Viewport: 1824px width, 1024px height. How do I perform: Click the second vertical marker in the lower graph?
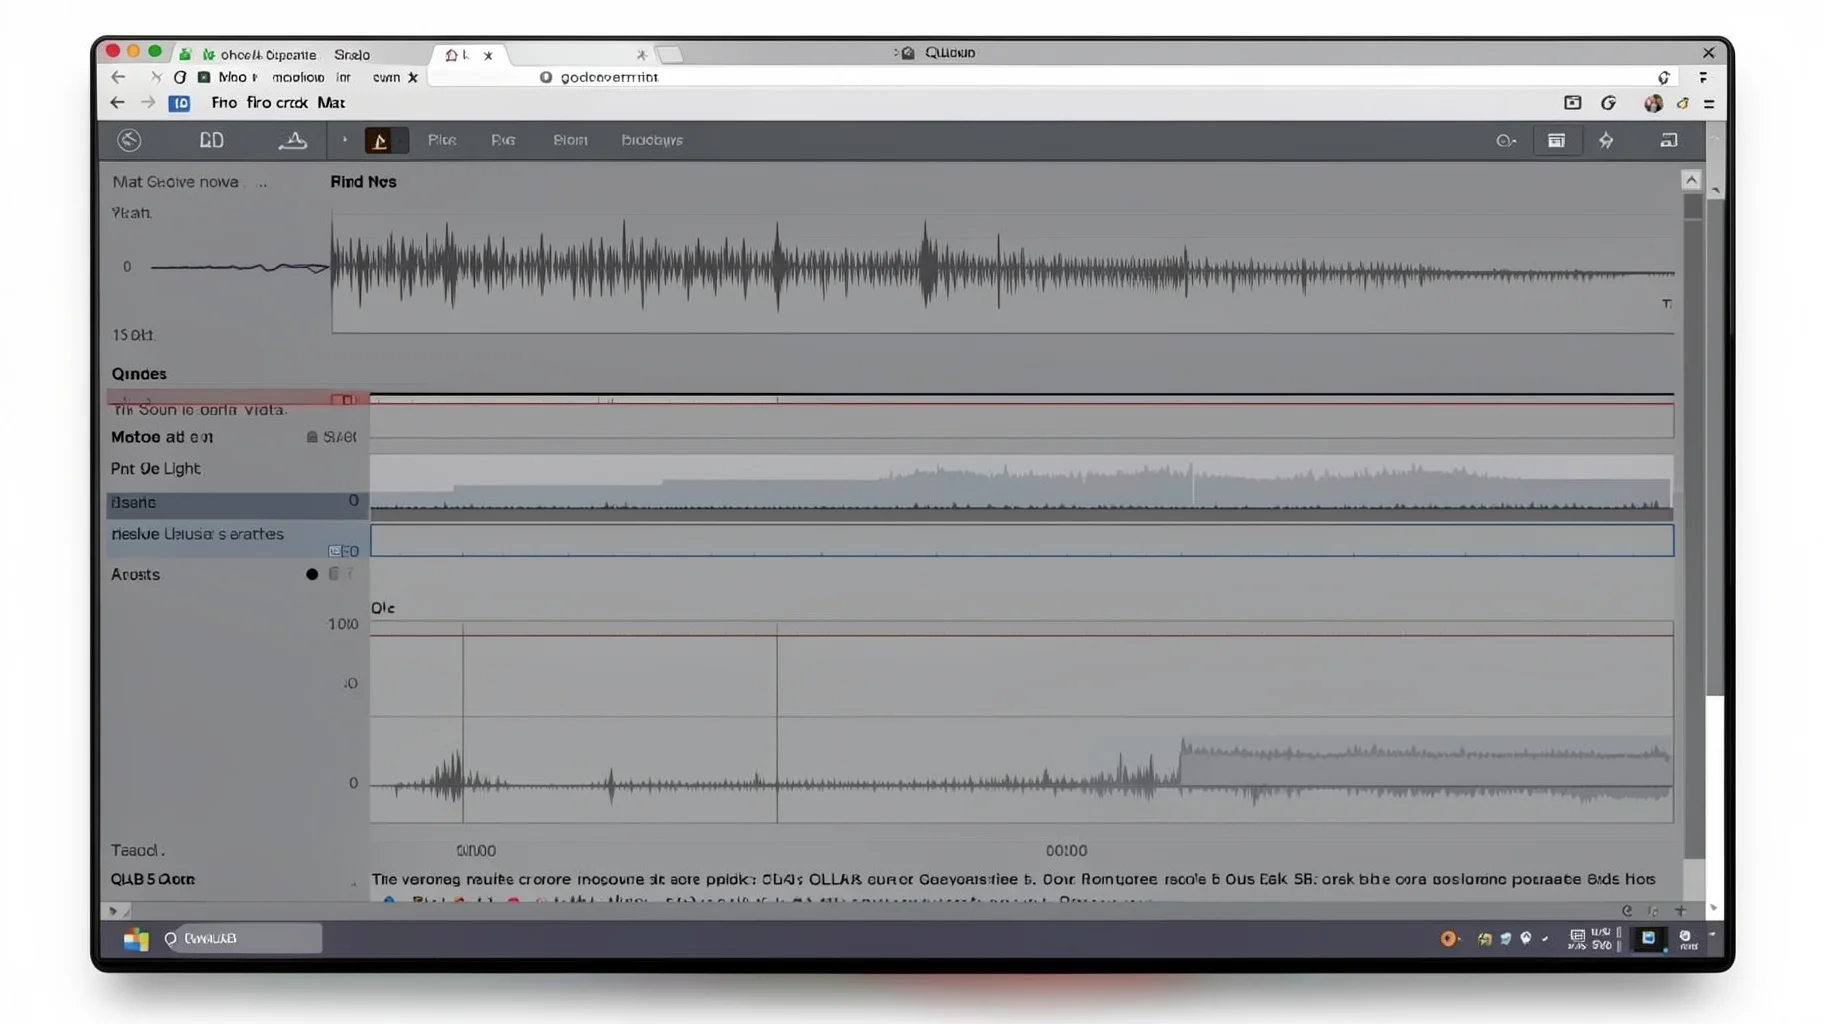pyautogui.click(x=777, y=722)
